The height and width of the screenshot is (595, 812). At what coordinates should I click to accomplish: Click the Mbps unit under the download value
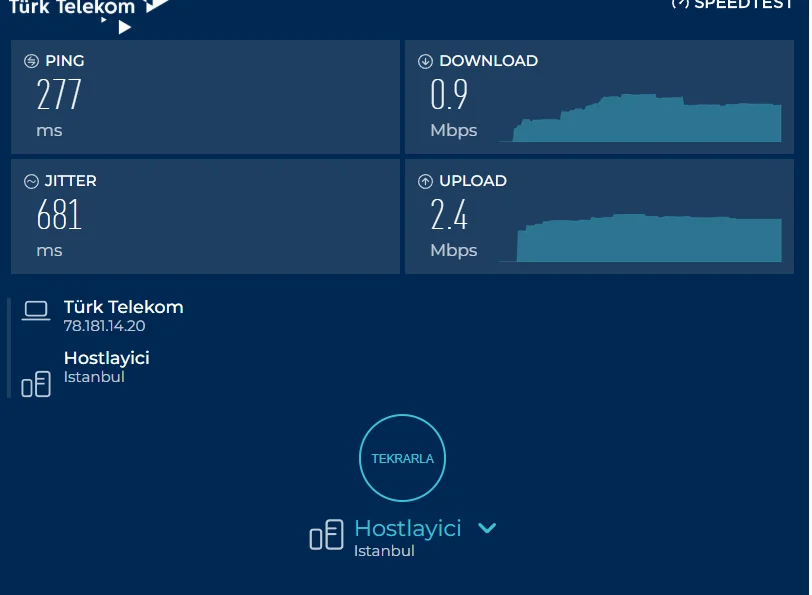454,130
